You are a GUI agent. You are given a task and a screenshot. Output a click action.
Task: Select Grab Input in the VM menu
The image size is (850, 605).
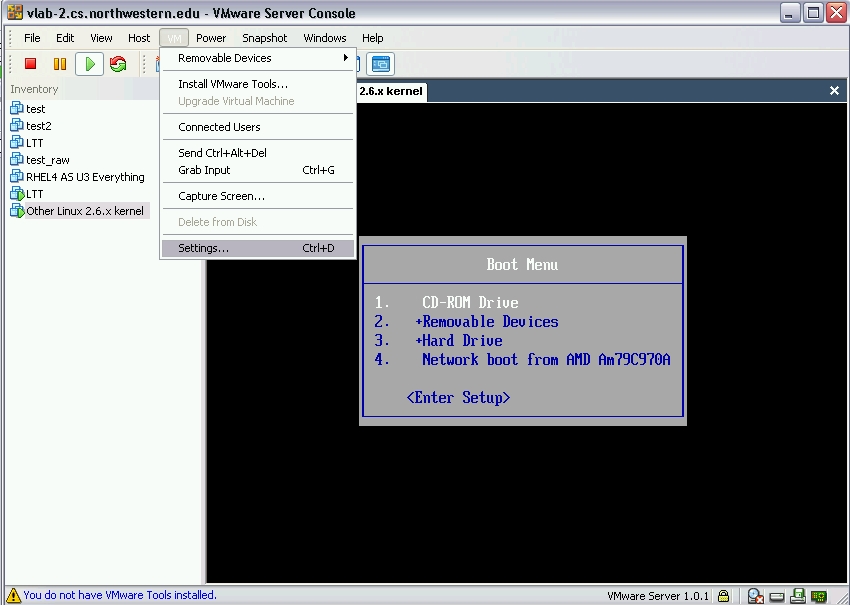tap(258, 170)
